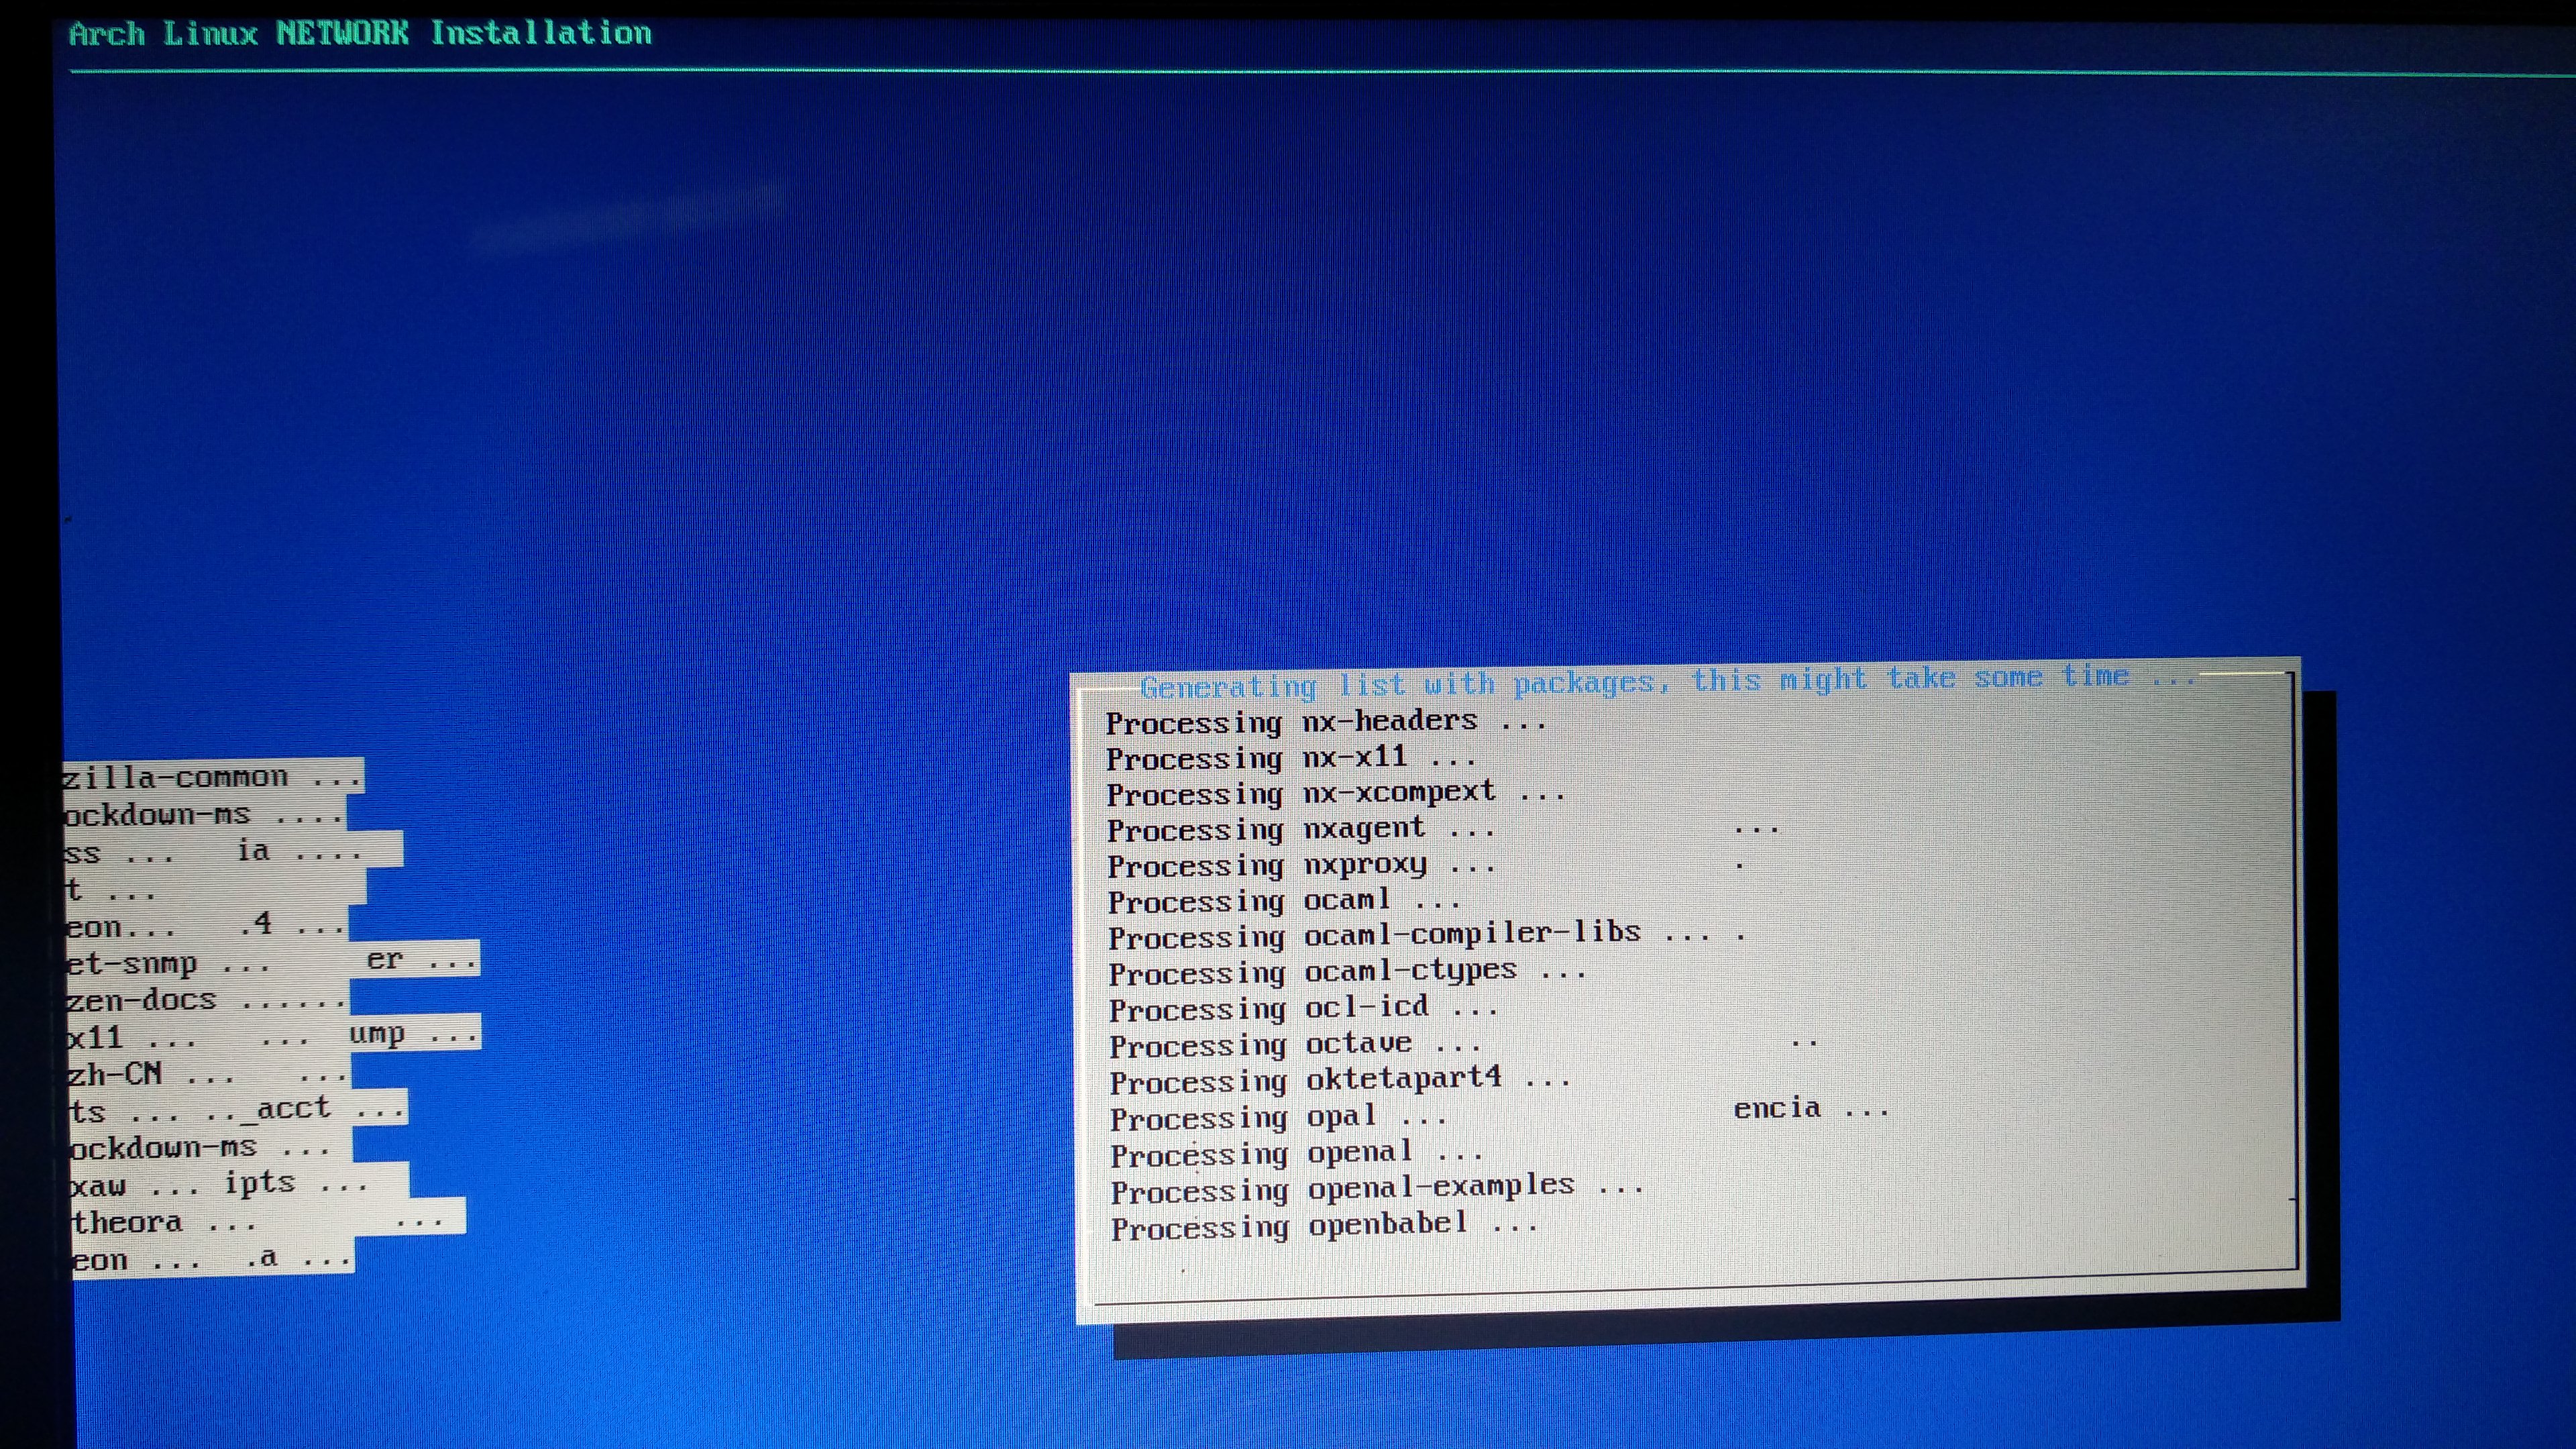Click the leftover 'encia ...' text fragment
The image size is (2576, 1449).
(1811, 1109)
